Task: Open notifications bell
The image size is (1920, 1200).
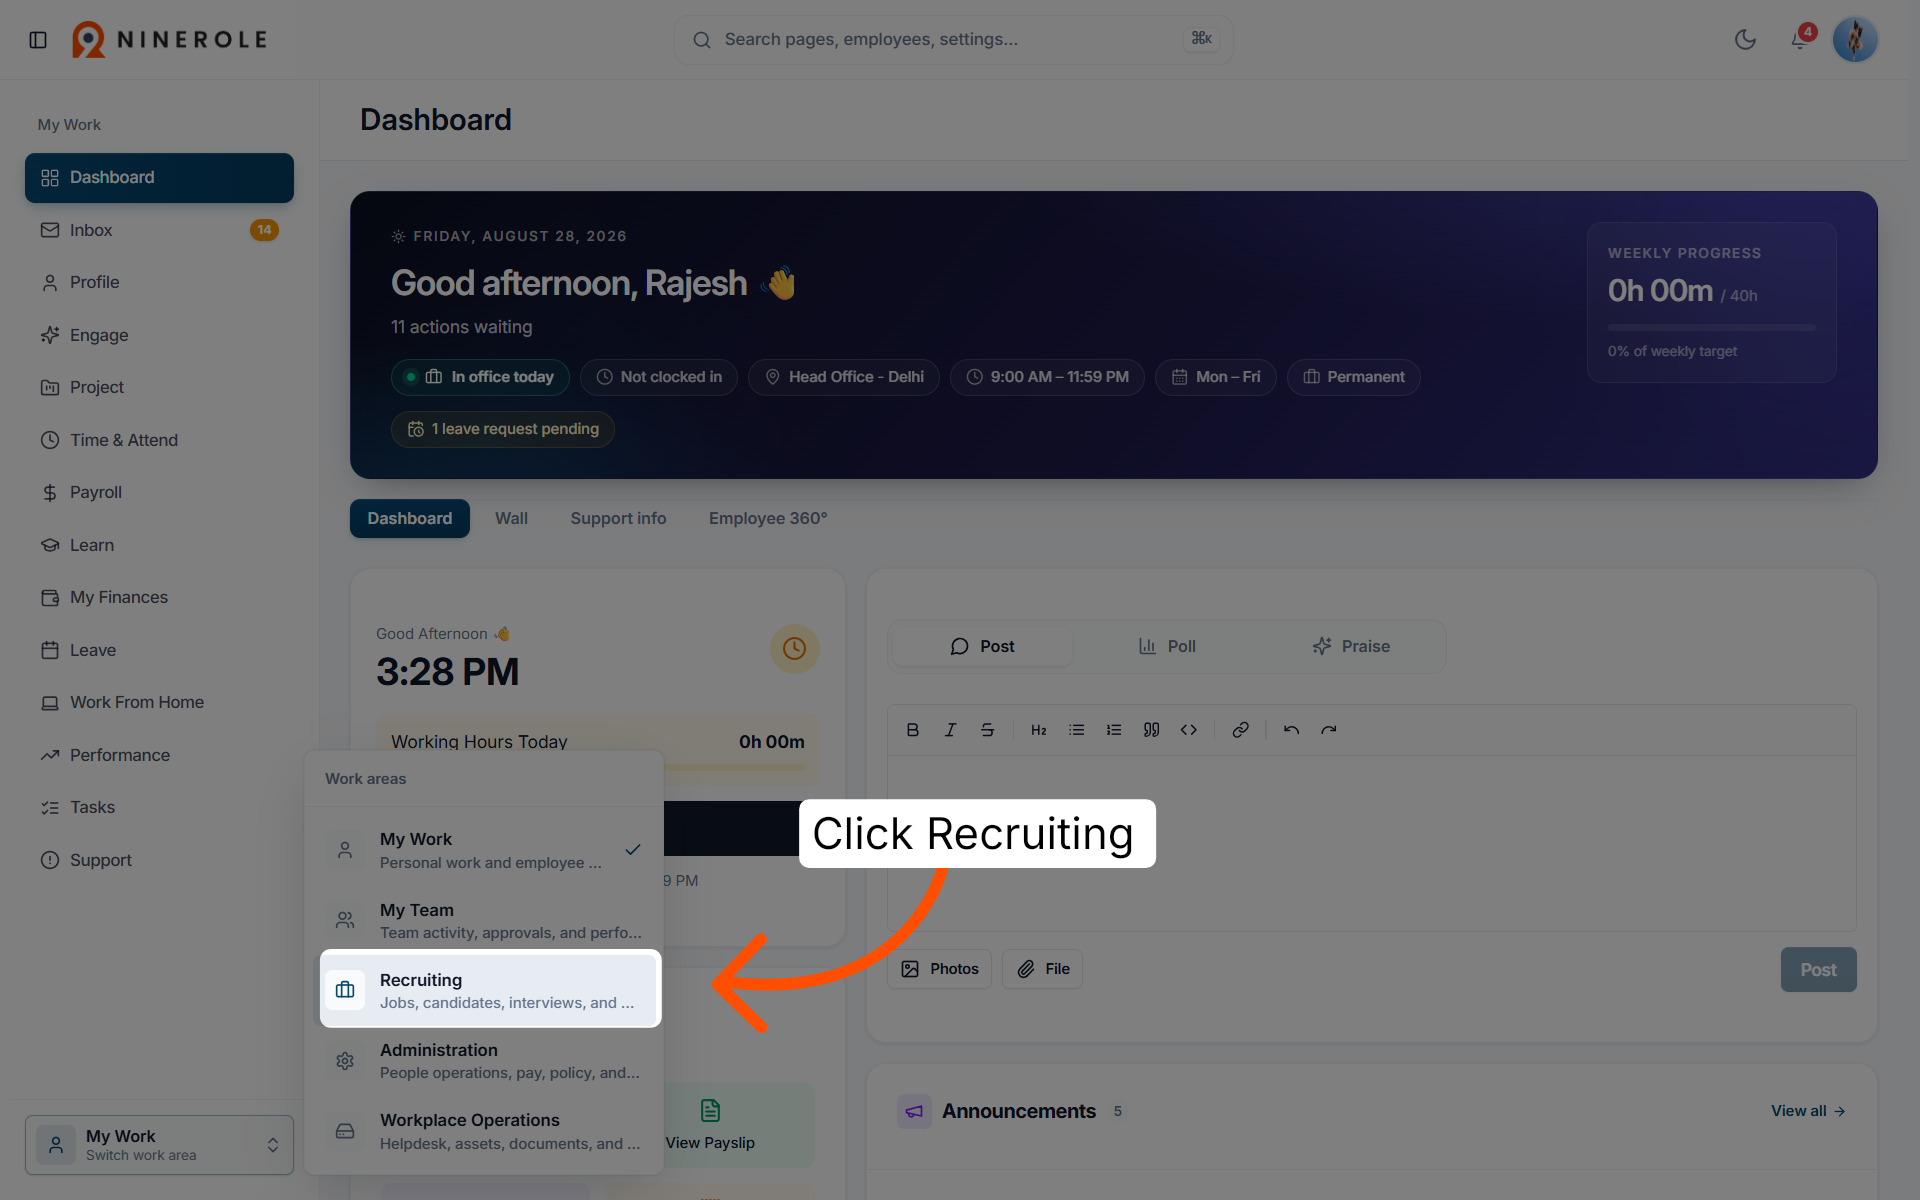Action: (1800, 40)
